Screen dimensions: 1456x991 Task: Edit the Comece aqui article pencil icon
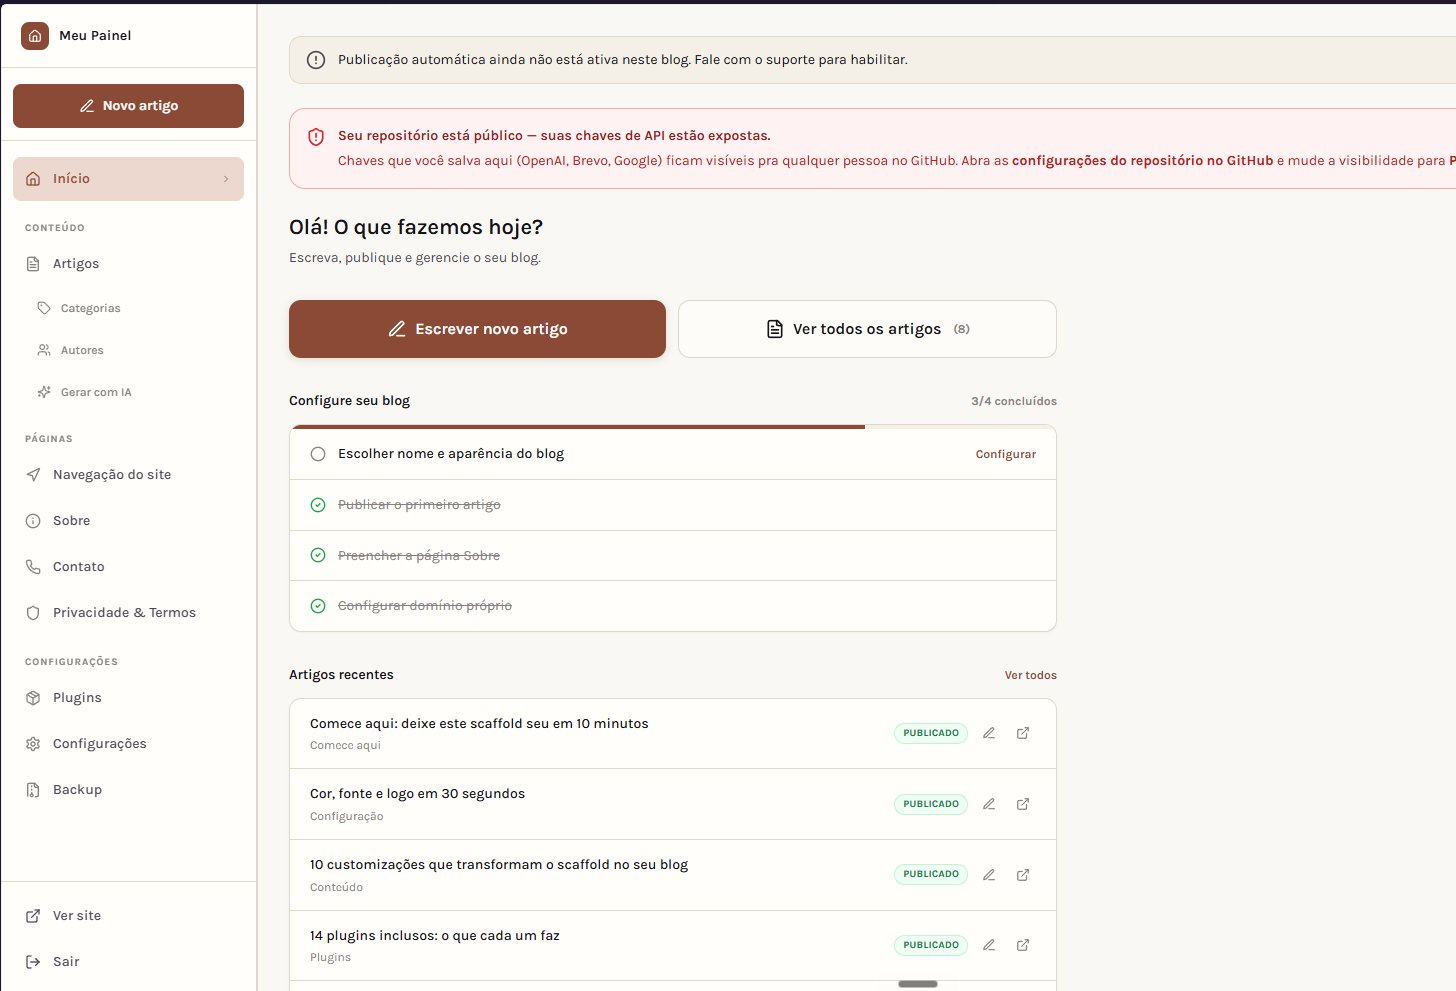click(989, 733)
